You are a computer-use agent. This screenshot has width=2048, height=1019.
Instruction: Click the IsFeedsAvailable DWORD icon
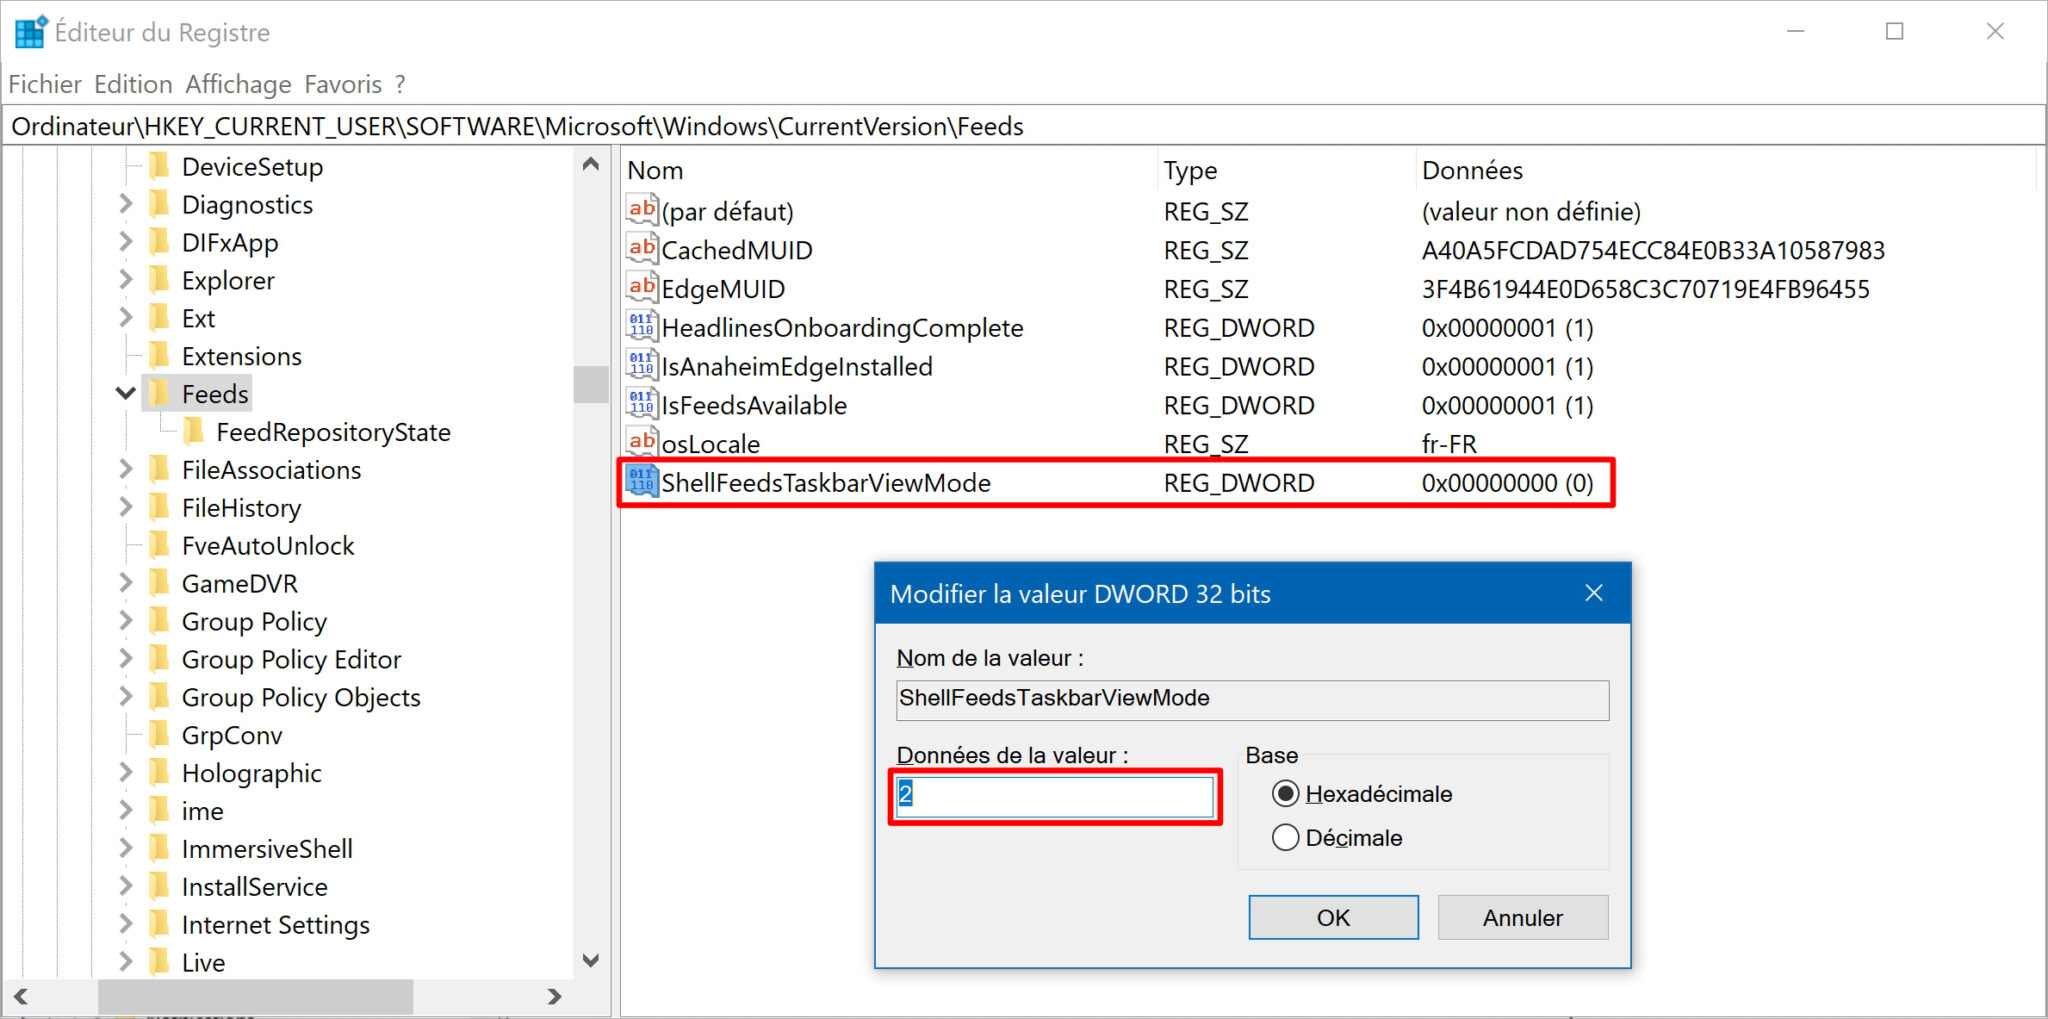click(x=641, y=404)
